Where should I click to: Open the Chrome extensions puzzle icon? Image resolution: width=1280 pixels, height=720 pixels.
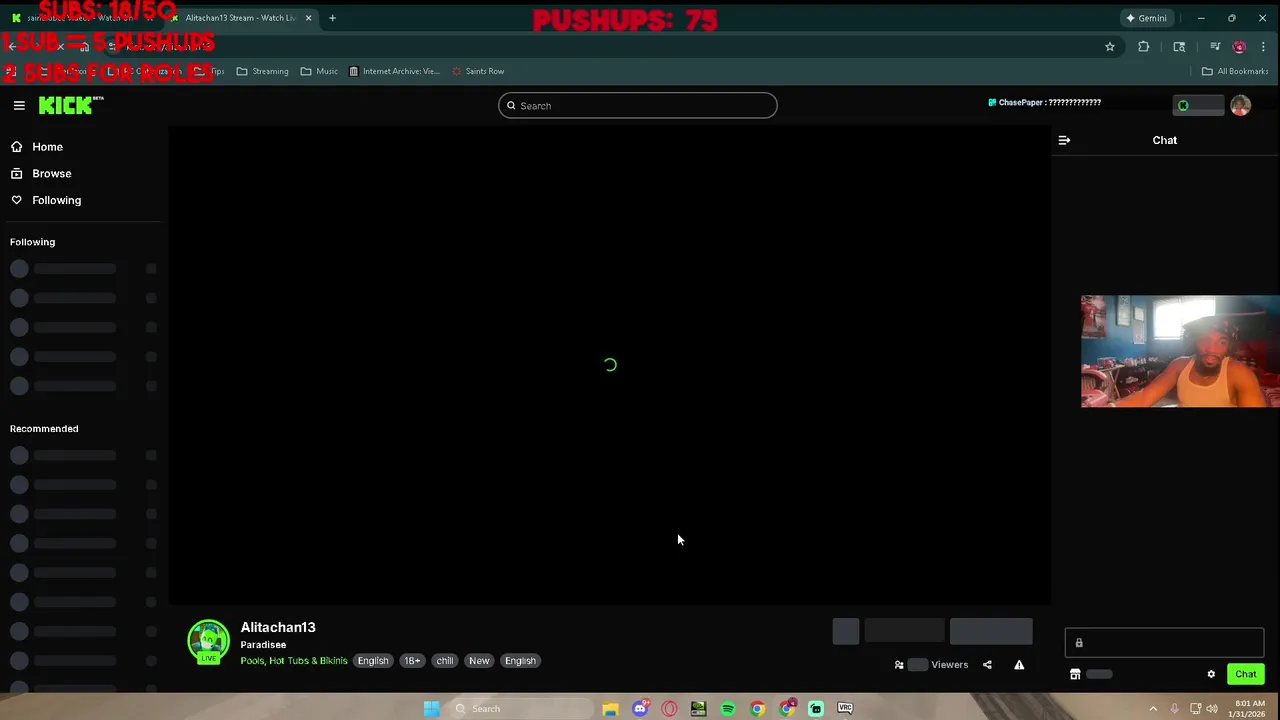click(x=1143, y=46)
